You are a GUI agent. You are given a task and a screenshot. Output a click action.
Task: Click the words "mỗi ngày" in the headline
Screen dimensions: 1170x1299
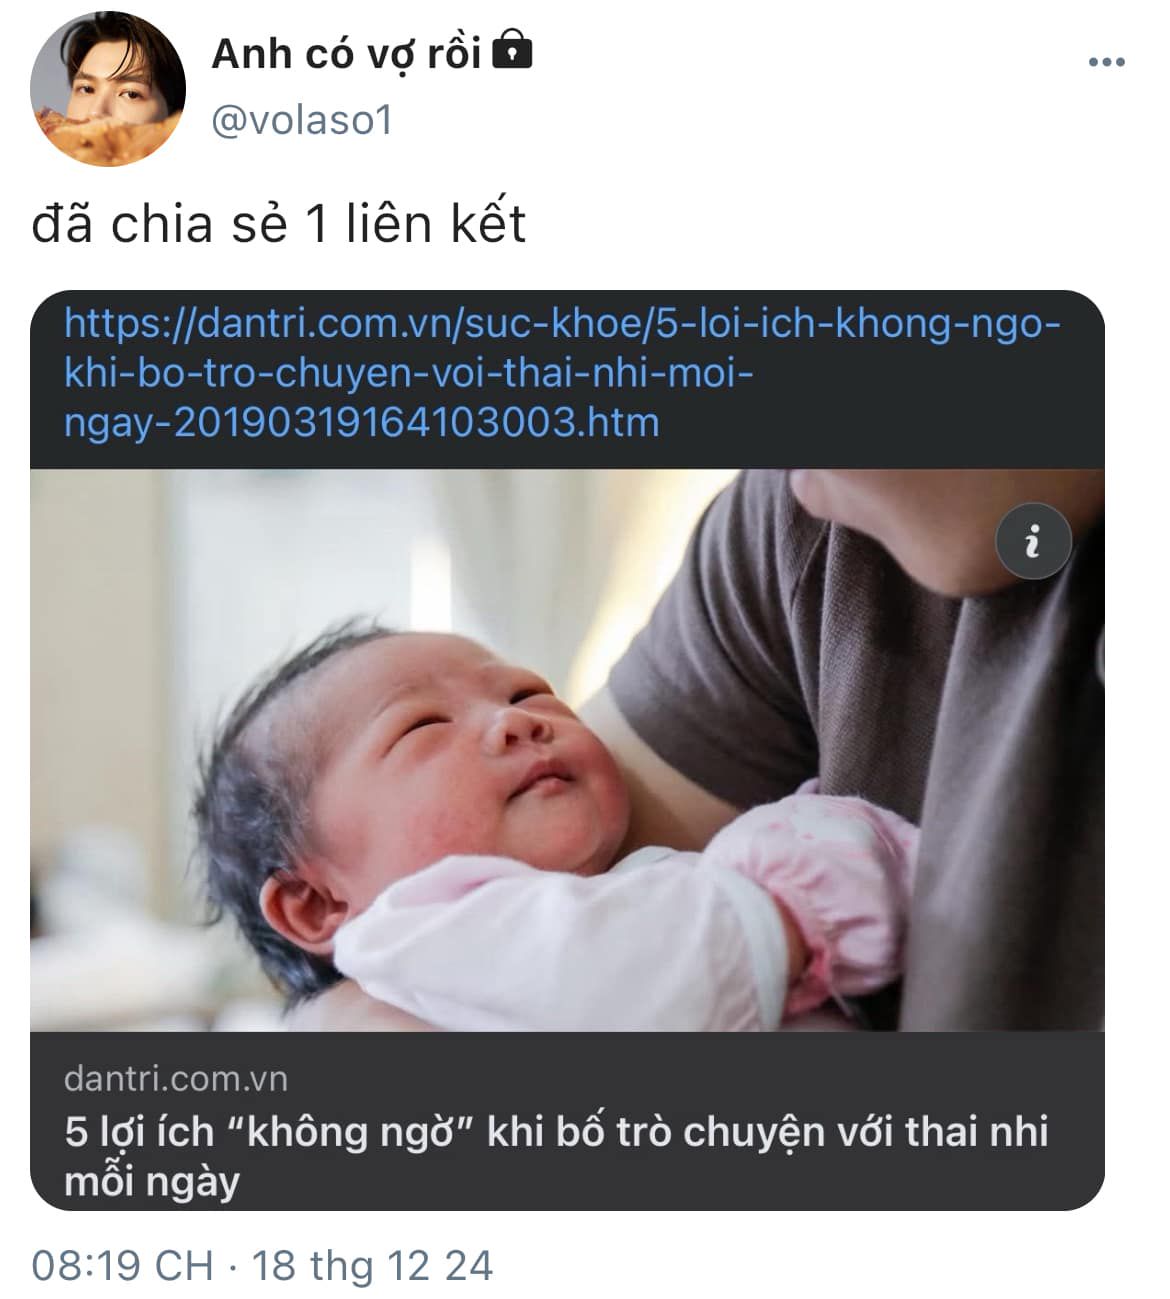click(152, 1182)
